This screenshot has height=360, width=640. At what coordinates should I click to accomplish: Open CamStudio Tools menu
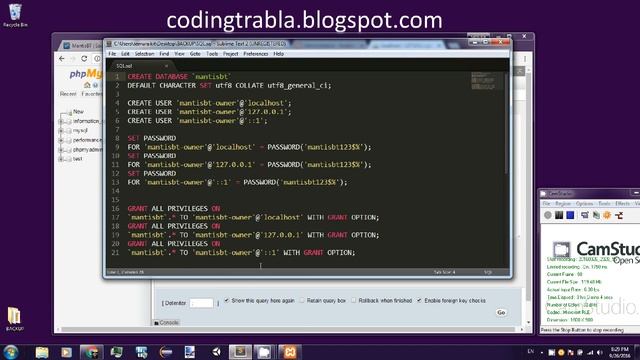point(604,204)
